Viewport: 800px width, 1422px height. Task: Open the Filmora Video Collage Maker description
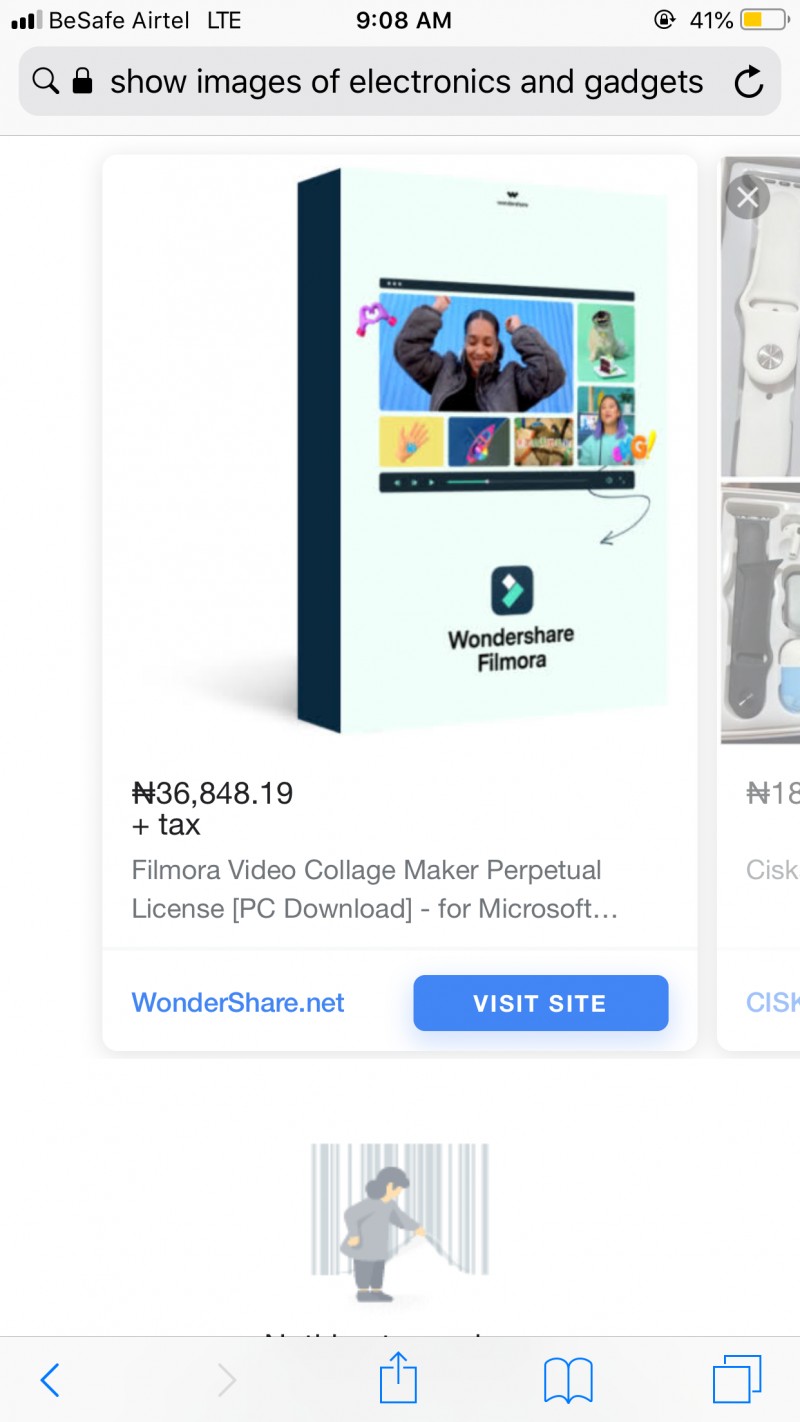pyautogui.click(x=366, y=889)
